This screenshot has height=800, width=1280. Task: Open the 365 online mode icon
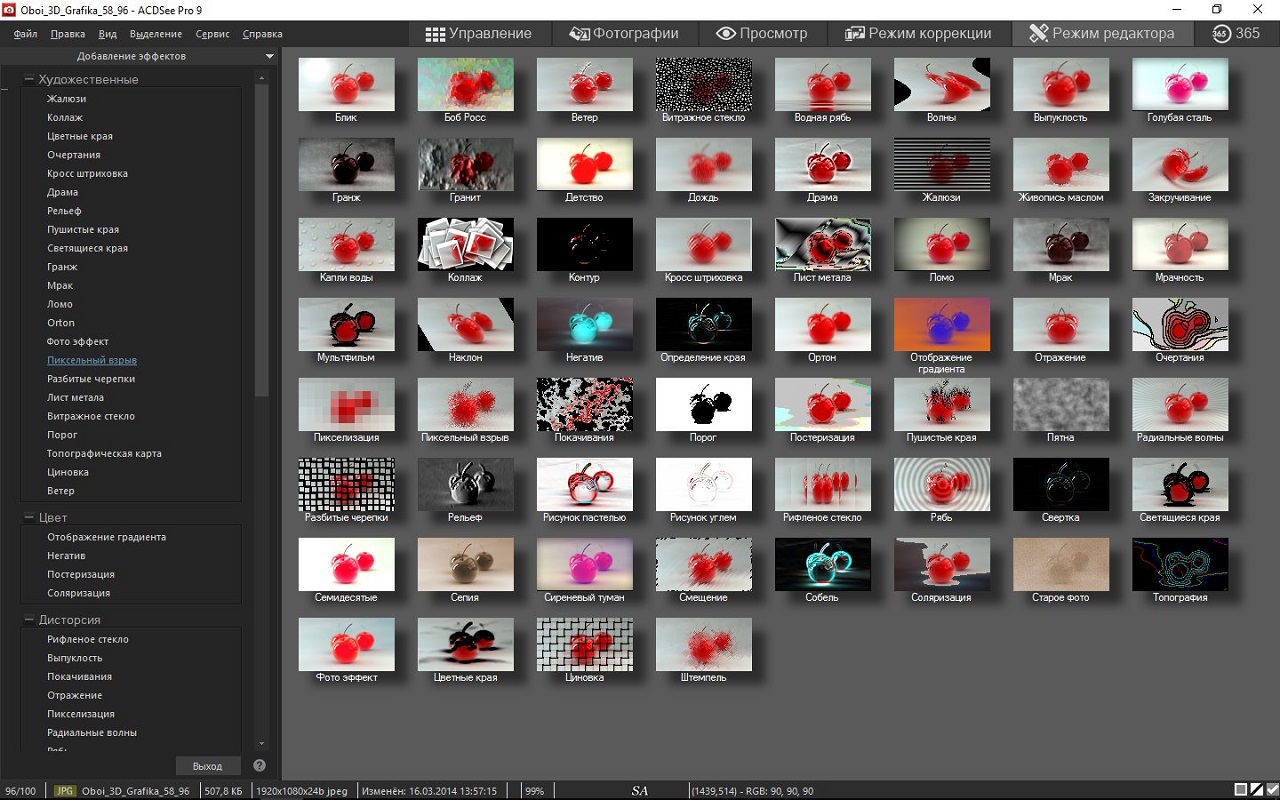pyautogui.click(x=1236, y=33)
